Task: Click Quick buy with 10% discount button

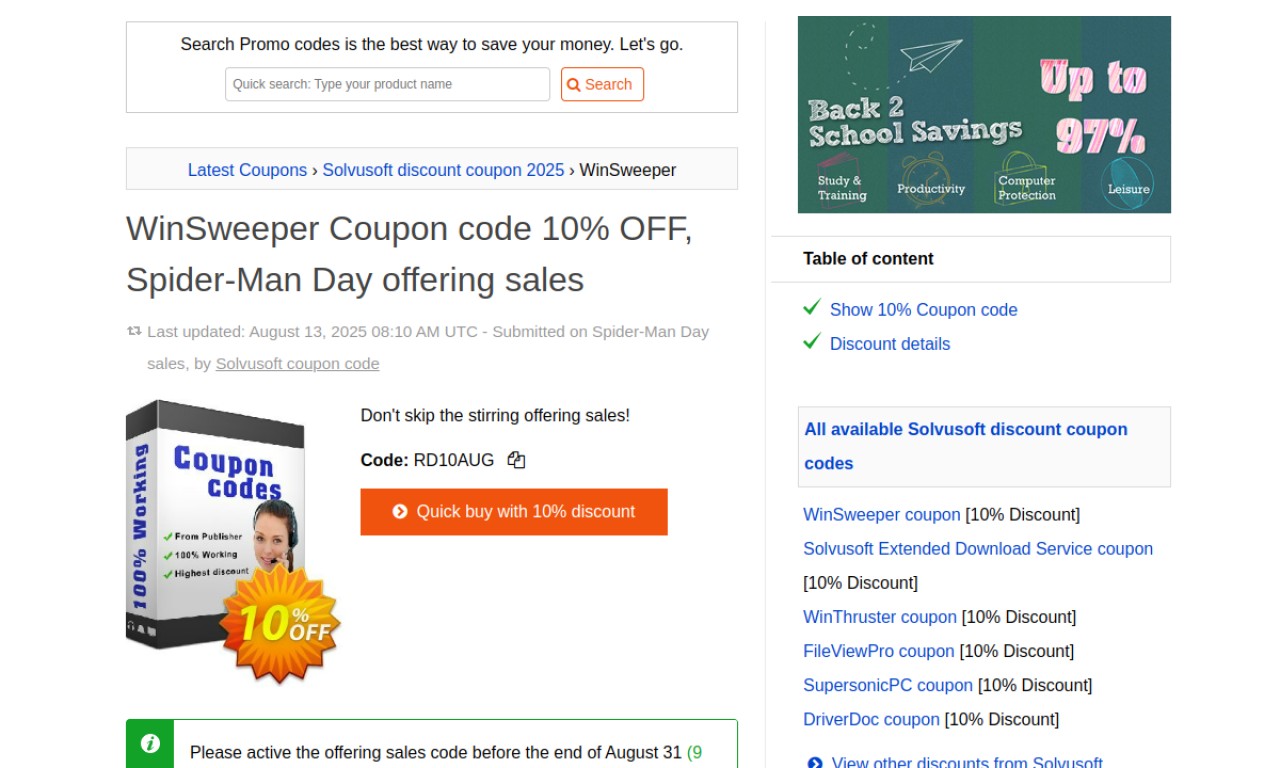Action: [514, 512]
